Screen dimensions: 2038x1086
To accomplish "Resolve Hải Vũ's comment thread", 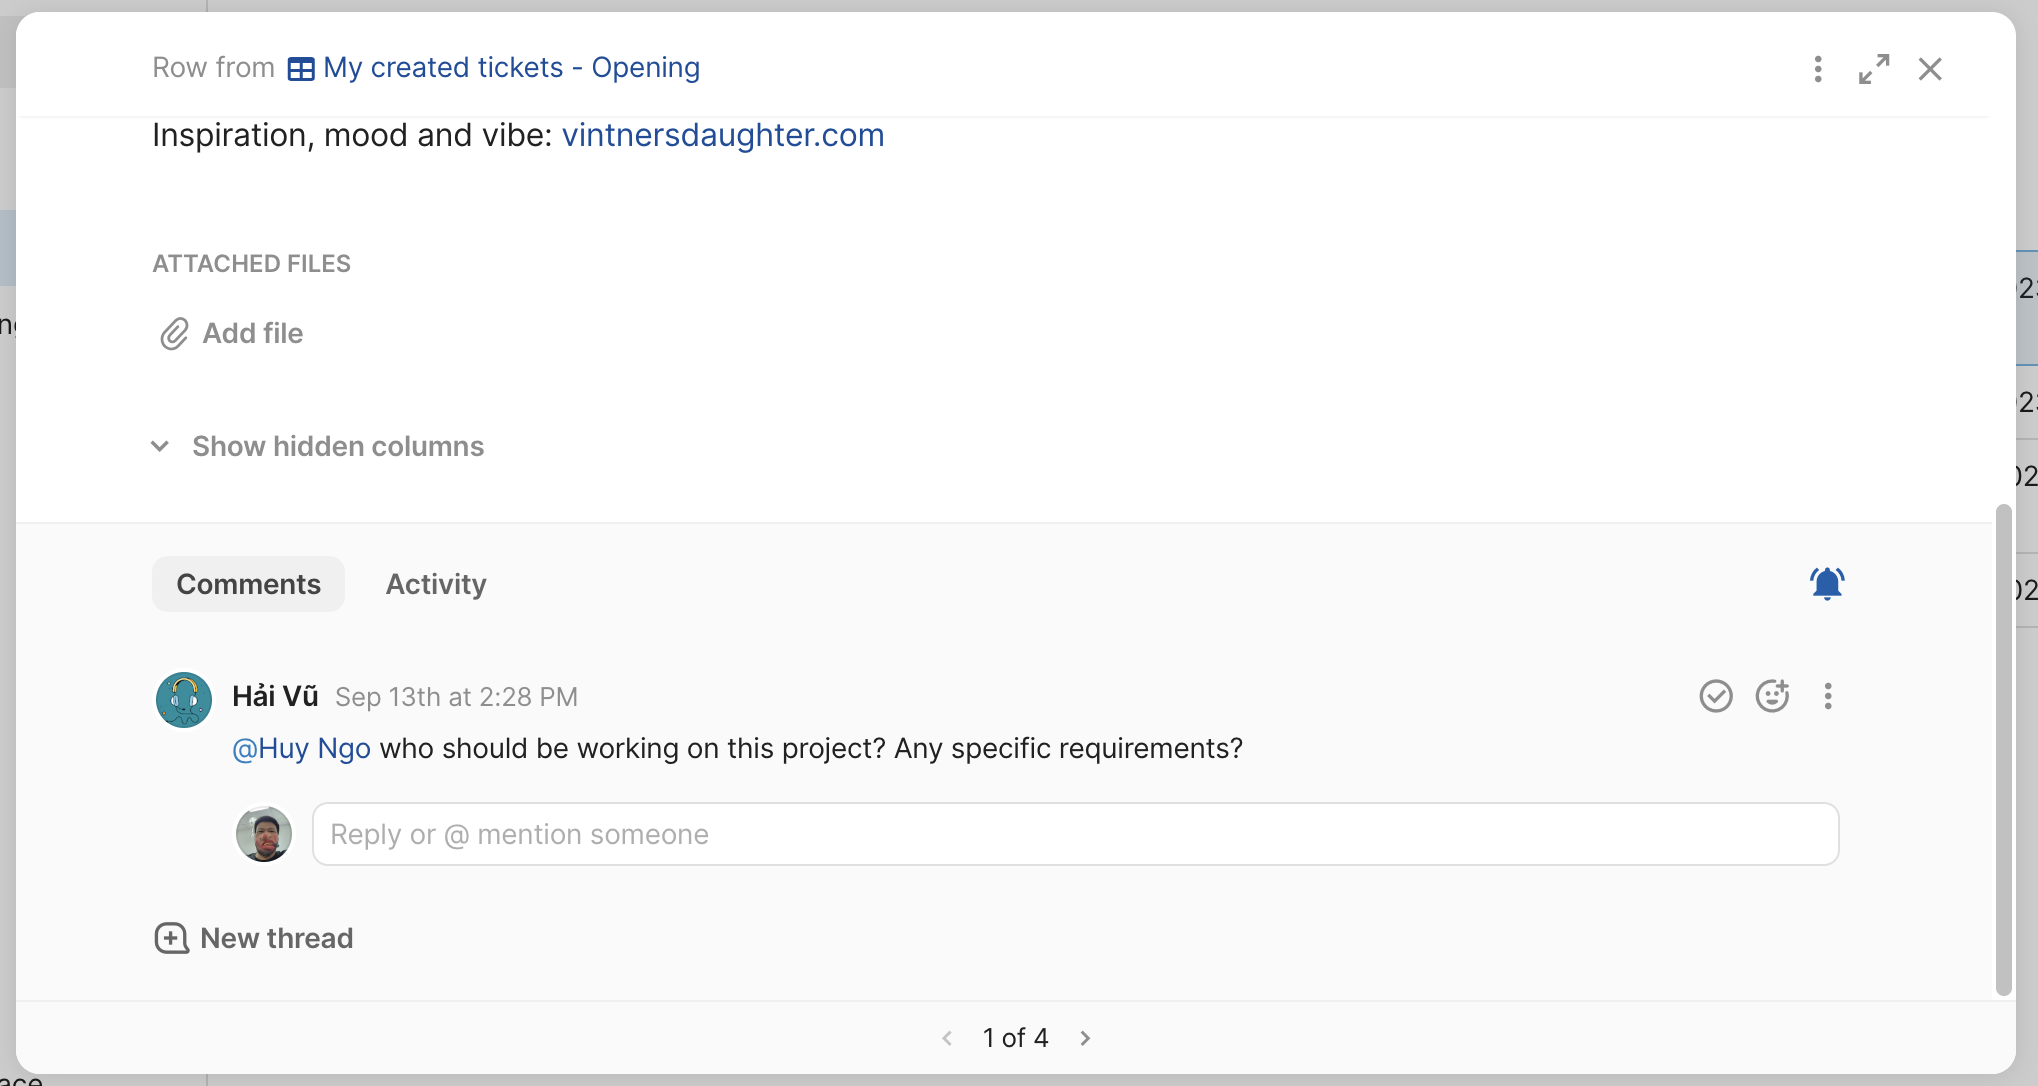I will point(1716,696).
